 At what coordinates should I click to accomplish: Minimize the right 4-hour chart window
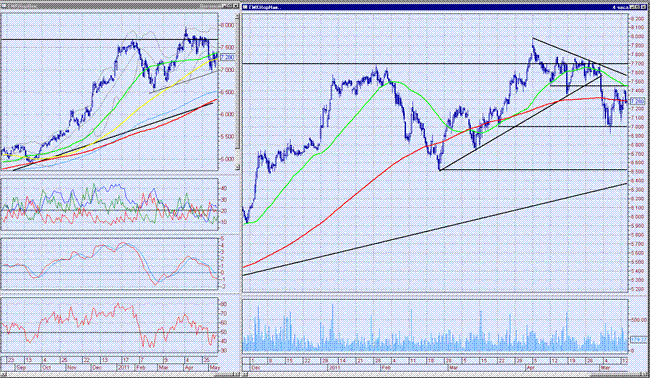(632, 7)
